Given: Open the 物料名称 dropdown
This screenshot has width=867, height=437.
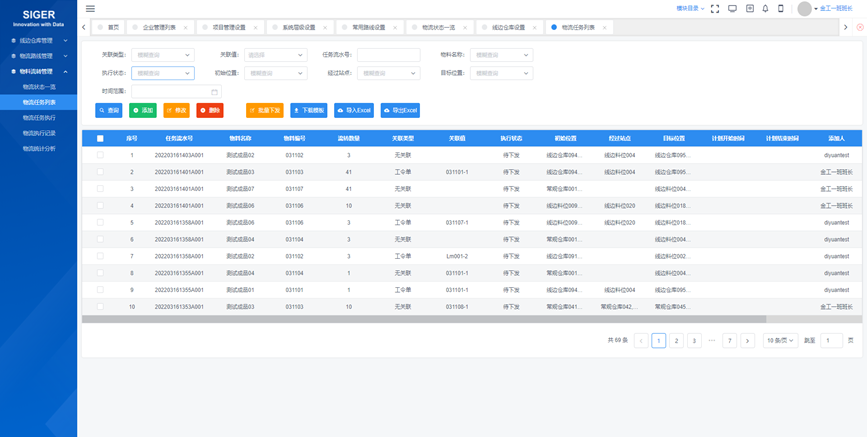Looking at the screenshot, I should [x=502, y=55].
